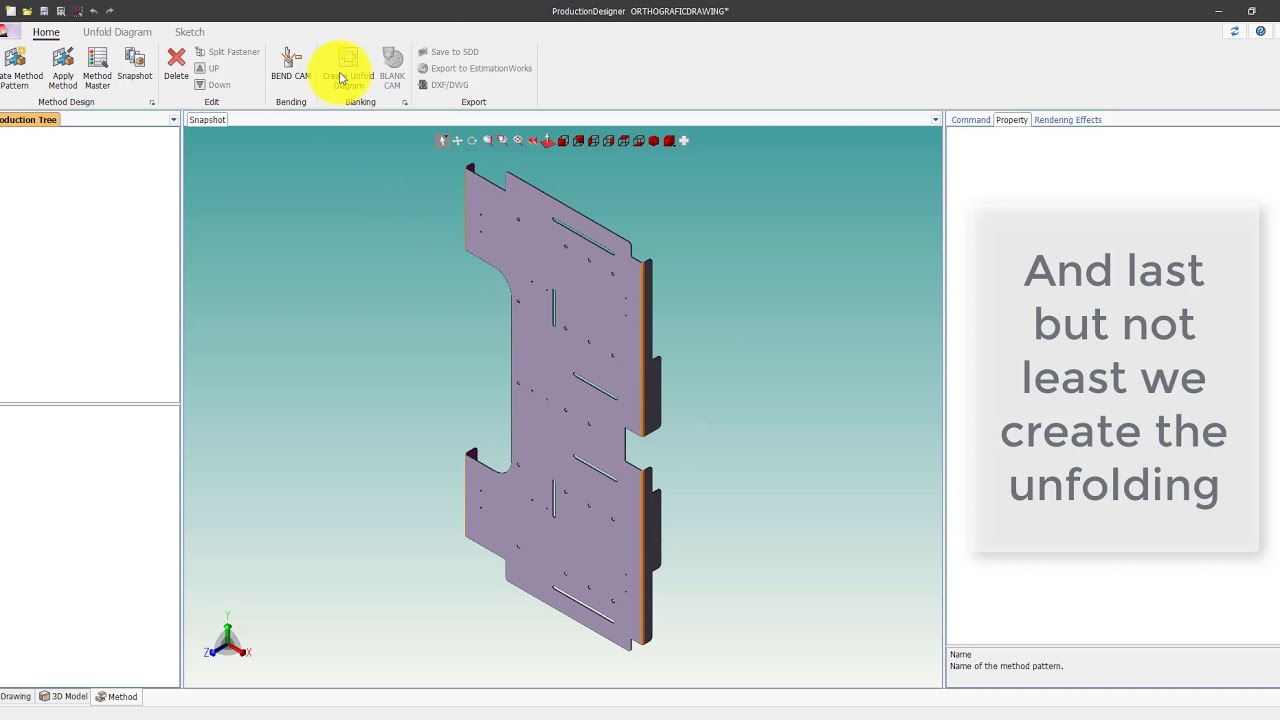
Task: Open the Rendering Effects panel tab
Action: (x=1068, y=120)
